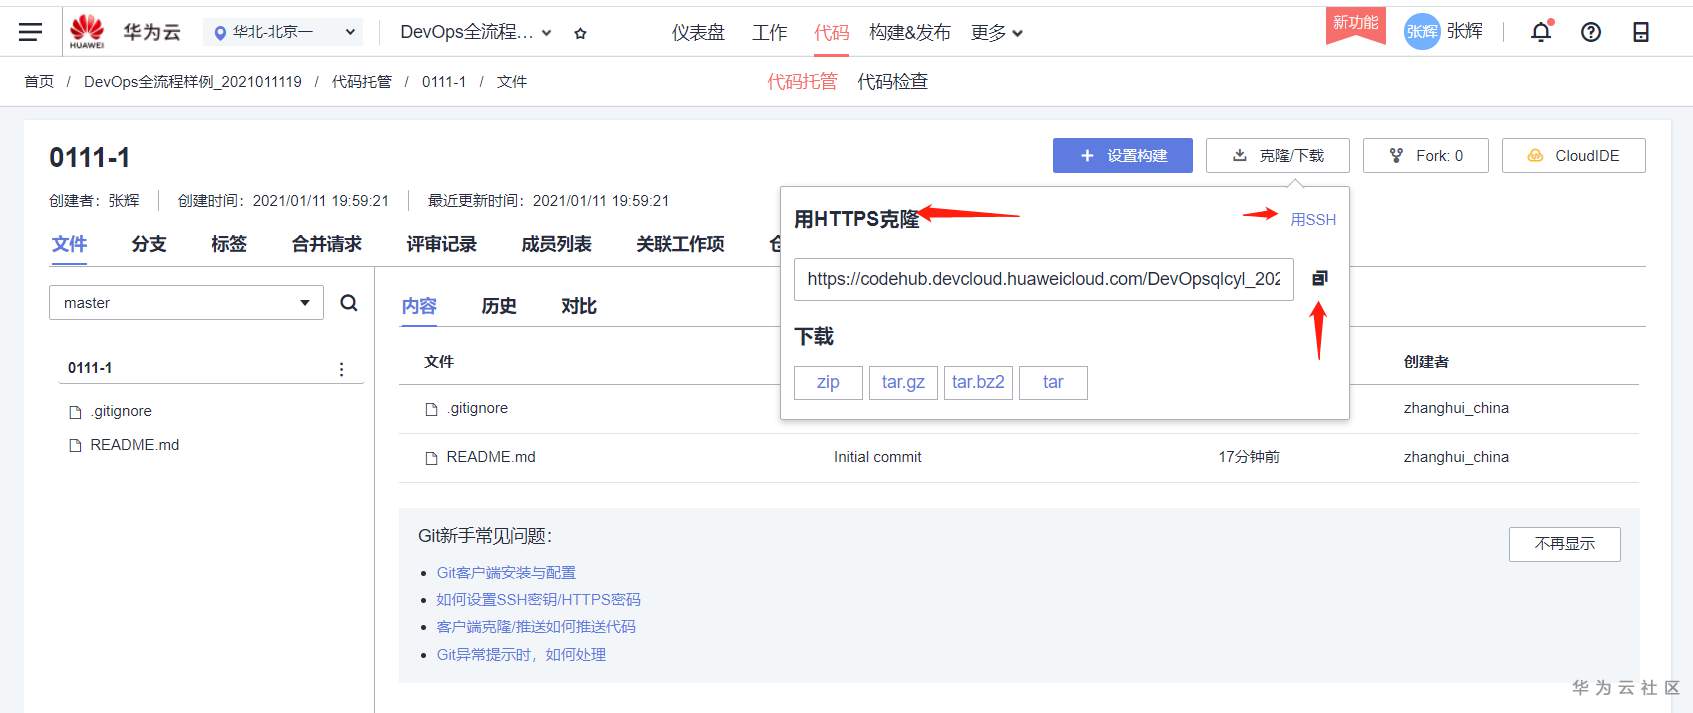1693x713 pixels.
Task: Click .gitignore file icon in sidebar tree
Action: pos(75,412)
